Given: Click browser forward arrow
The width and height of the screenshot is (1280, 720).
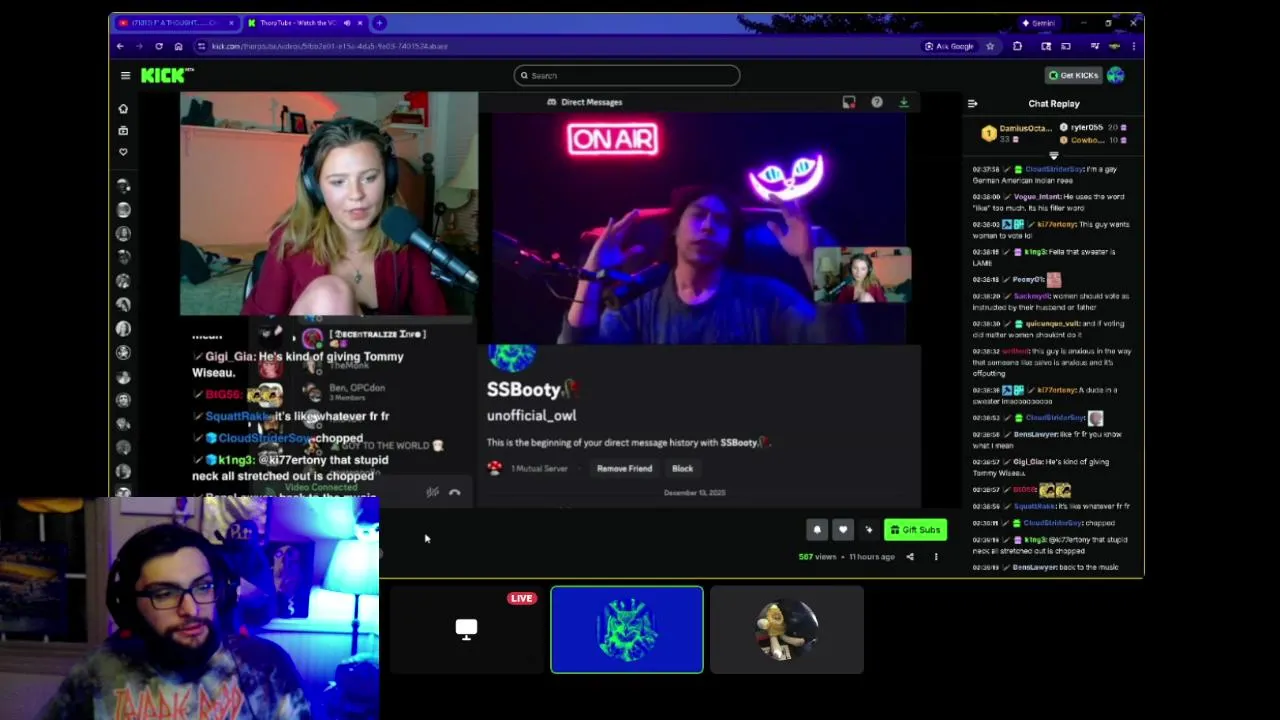Looking at the screenshot, I should (x=139, y=46).
